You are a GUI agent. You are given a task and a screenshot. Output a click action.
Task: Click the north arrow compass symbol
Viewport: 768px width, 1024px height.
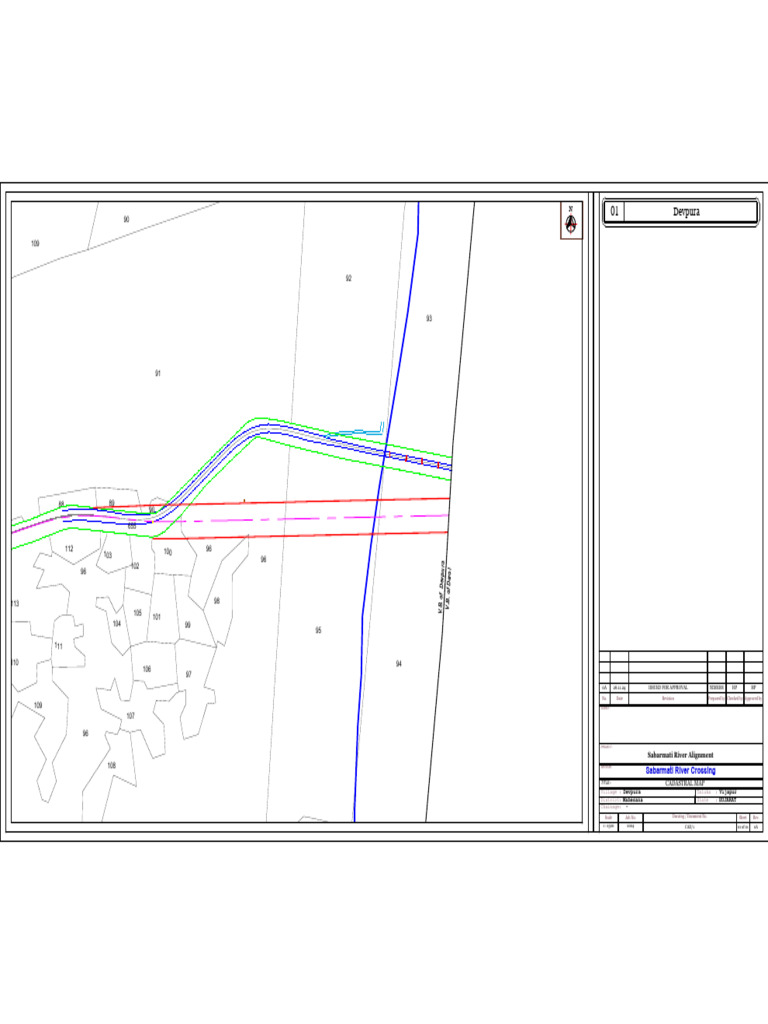click(571, 221)
